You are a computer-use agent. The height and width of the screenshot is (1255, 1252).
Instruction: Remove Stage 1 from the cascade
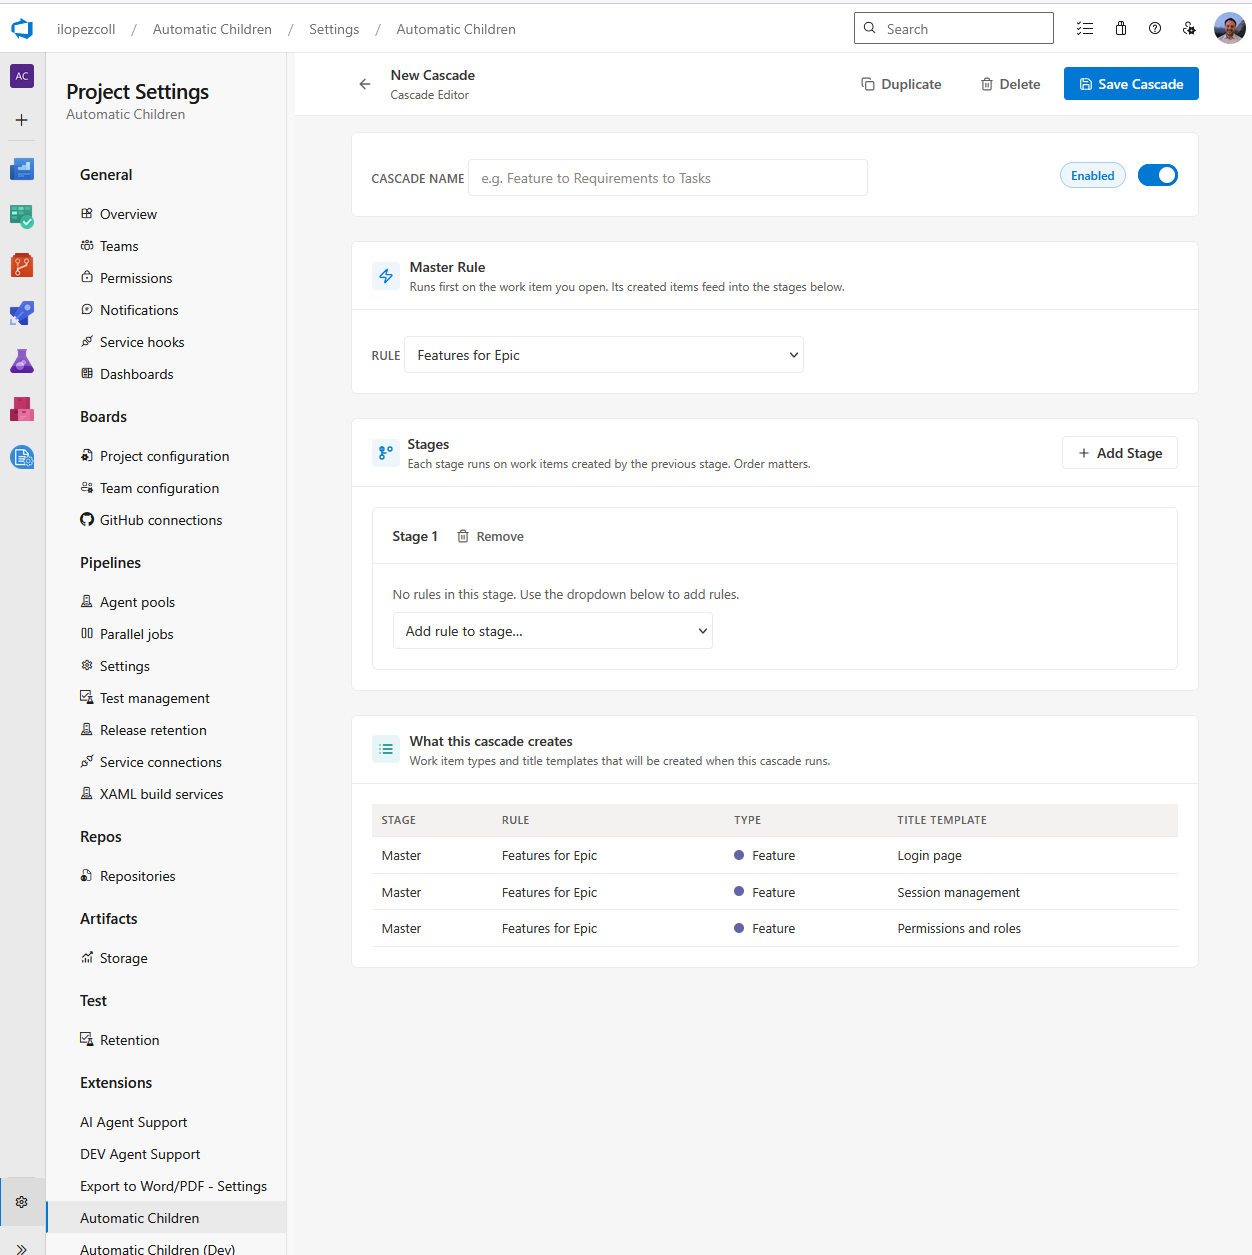coord(491,537)
